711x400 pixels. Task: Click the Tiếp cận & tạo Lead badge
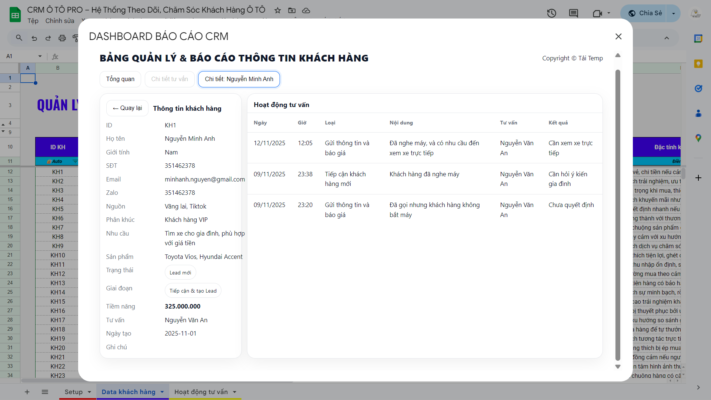pos(192,290)
